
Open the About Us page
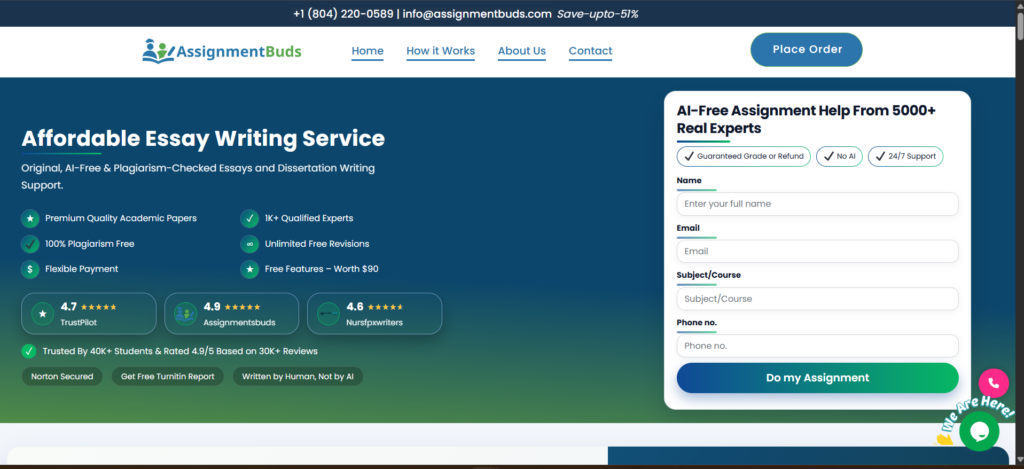click(x=522, y=51)
